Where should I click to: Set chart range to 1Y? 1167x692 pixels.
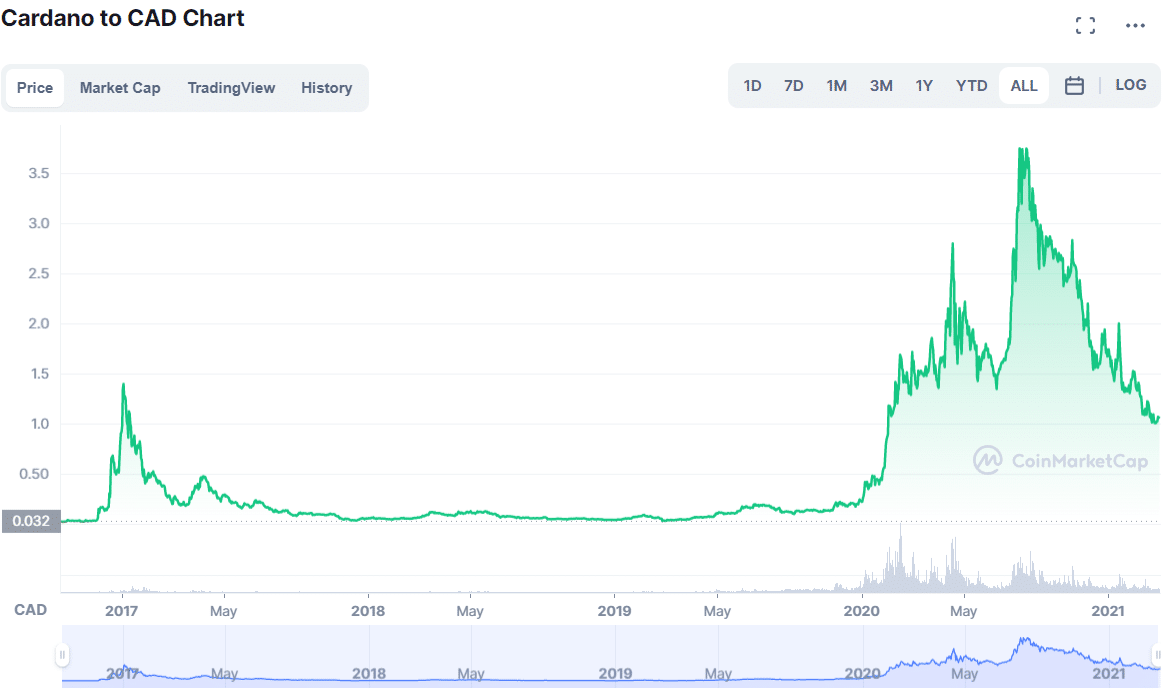[x=924, y=86]
